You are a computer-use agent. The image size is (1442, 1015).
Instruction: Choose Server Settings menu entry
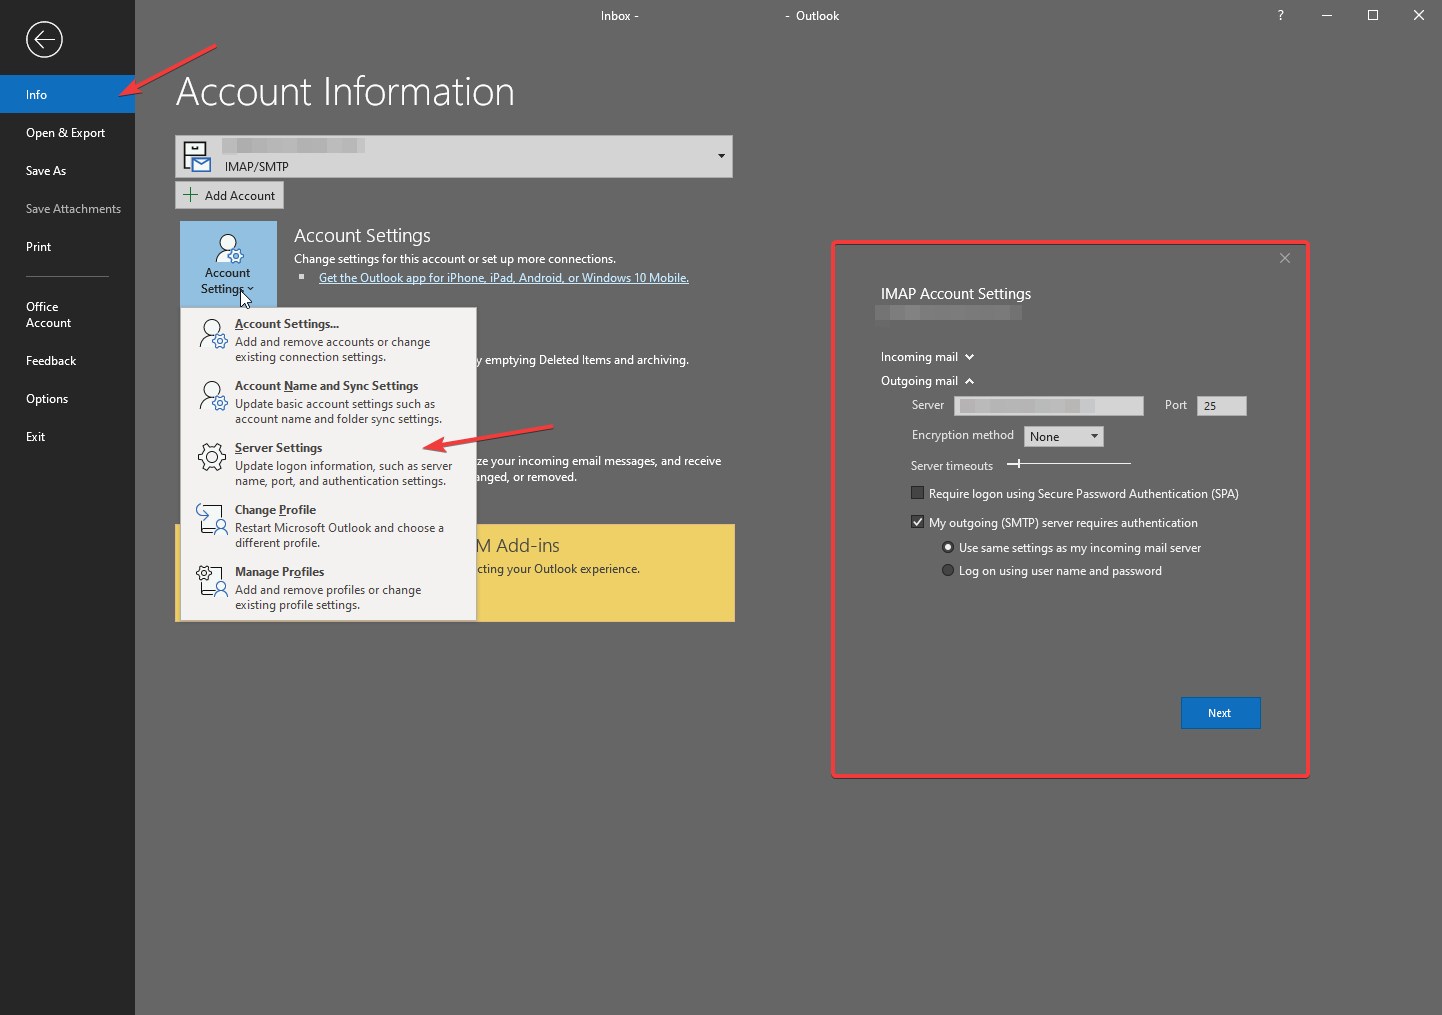[x=328, y=464]
